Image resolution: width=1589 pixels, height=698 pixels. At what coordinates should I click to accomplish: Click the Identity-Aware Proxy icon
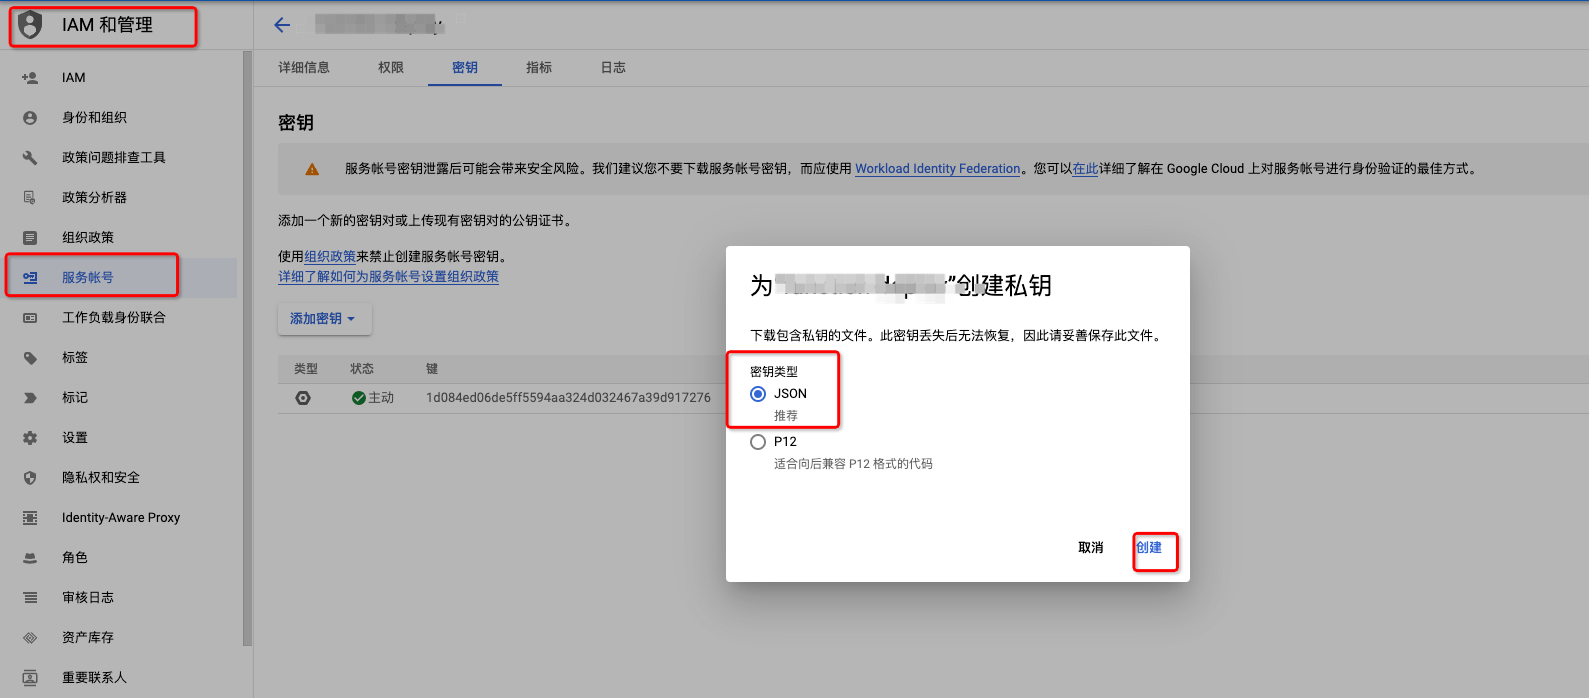coord(30,517)
